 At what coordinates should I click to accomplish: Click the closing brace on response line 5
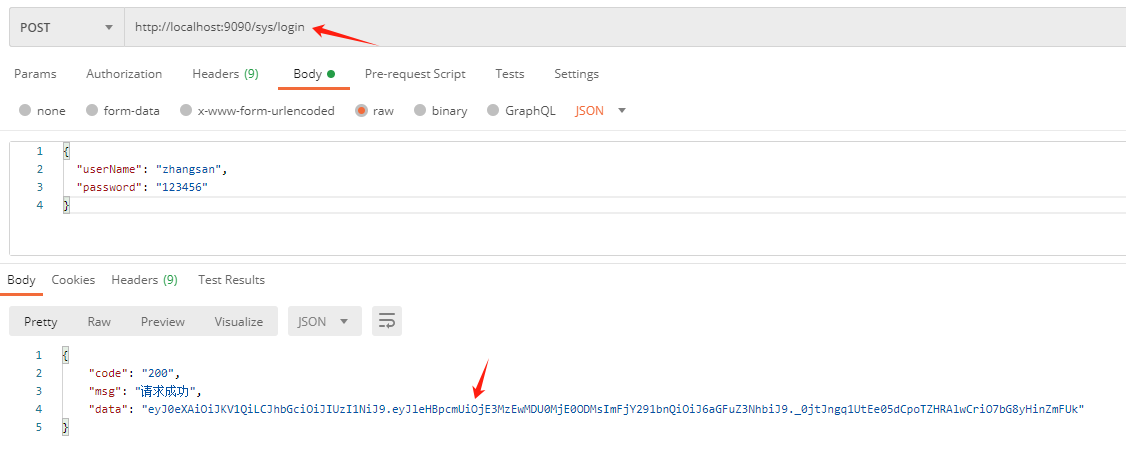click(x=66, y=427)
